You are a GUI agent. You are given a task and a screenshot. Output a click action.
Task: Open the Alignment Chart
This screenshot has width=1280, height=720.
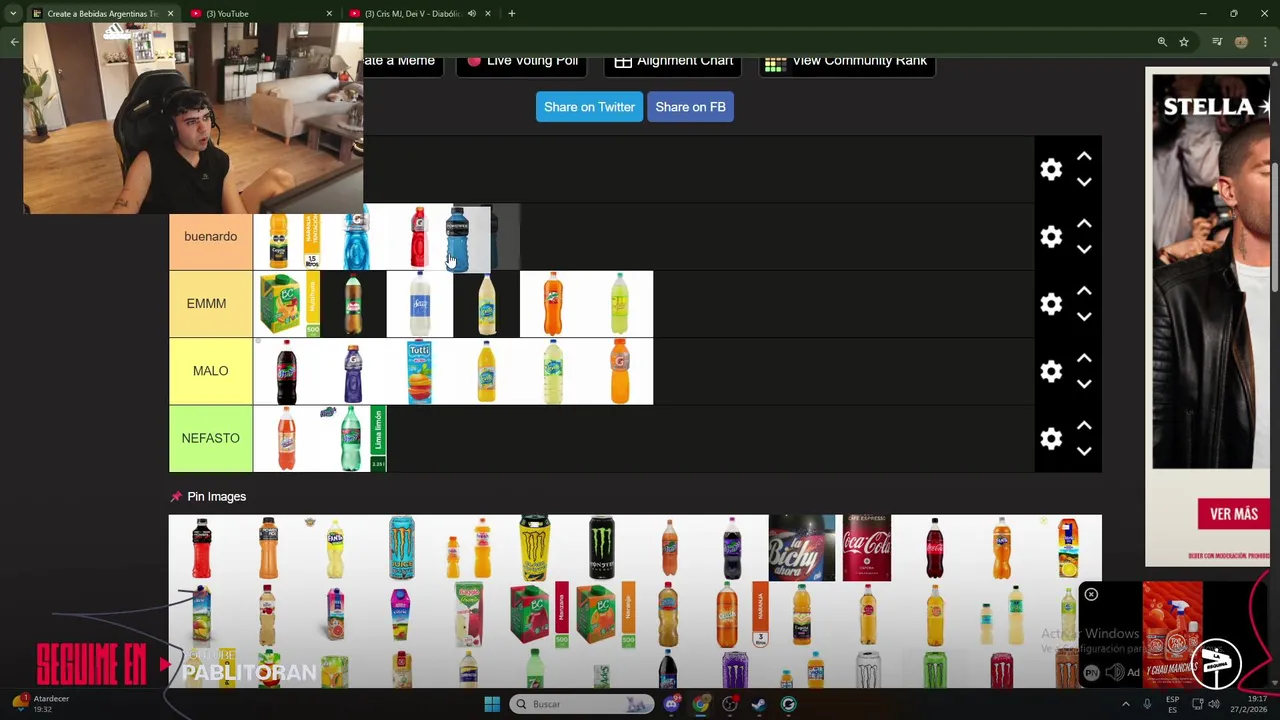[x=673, y=61]
